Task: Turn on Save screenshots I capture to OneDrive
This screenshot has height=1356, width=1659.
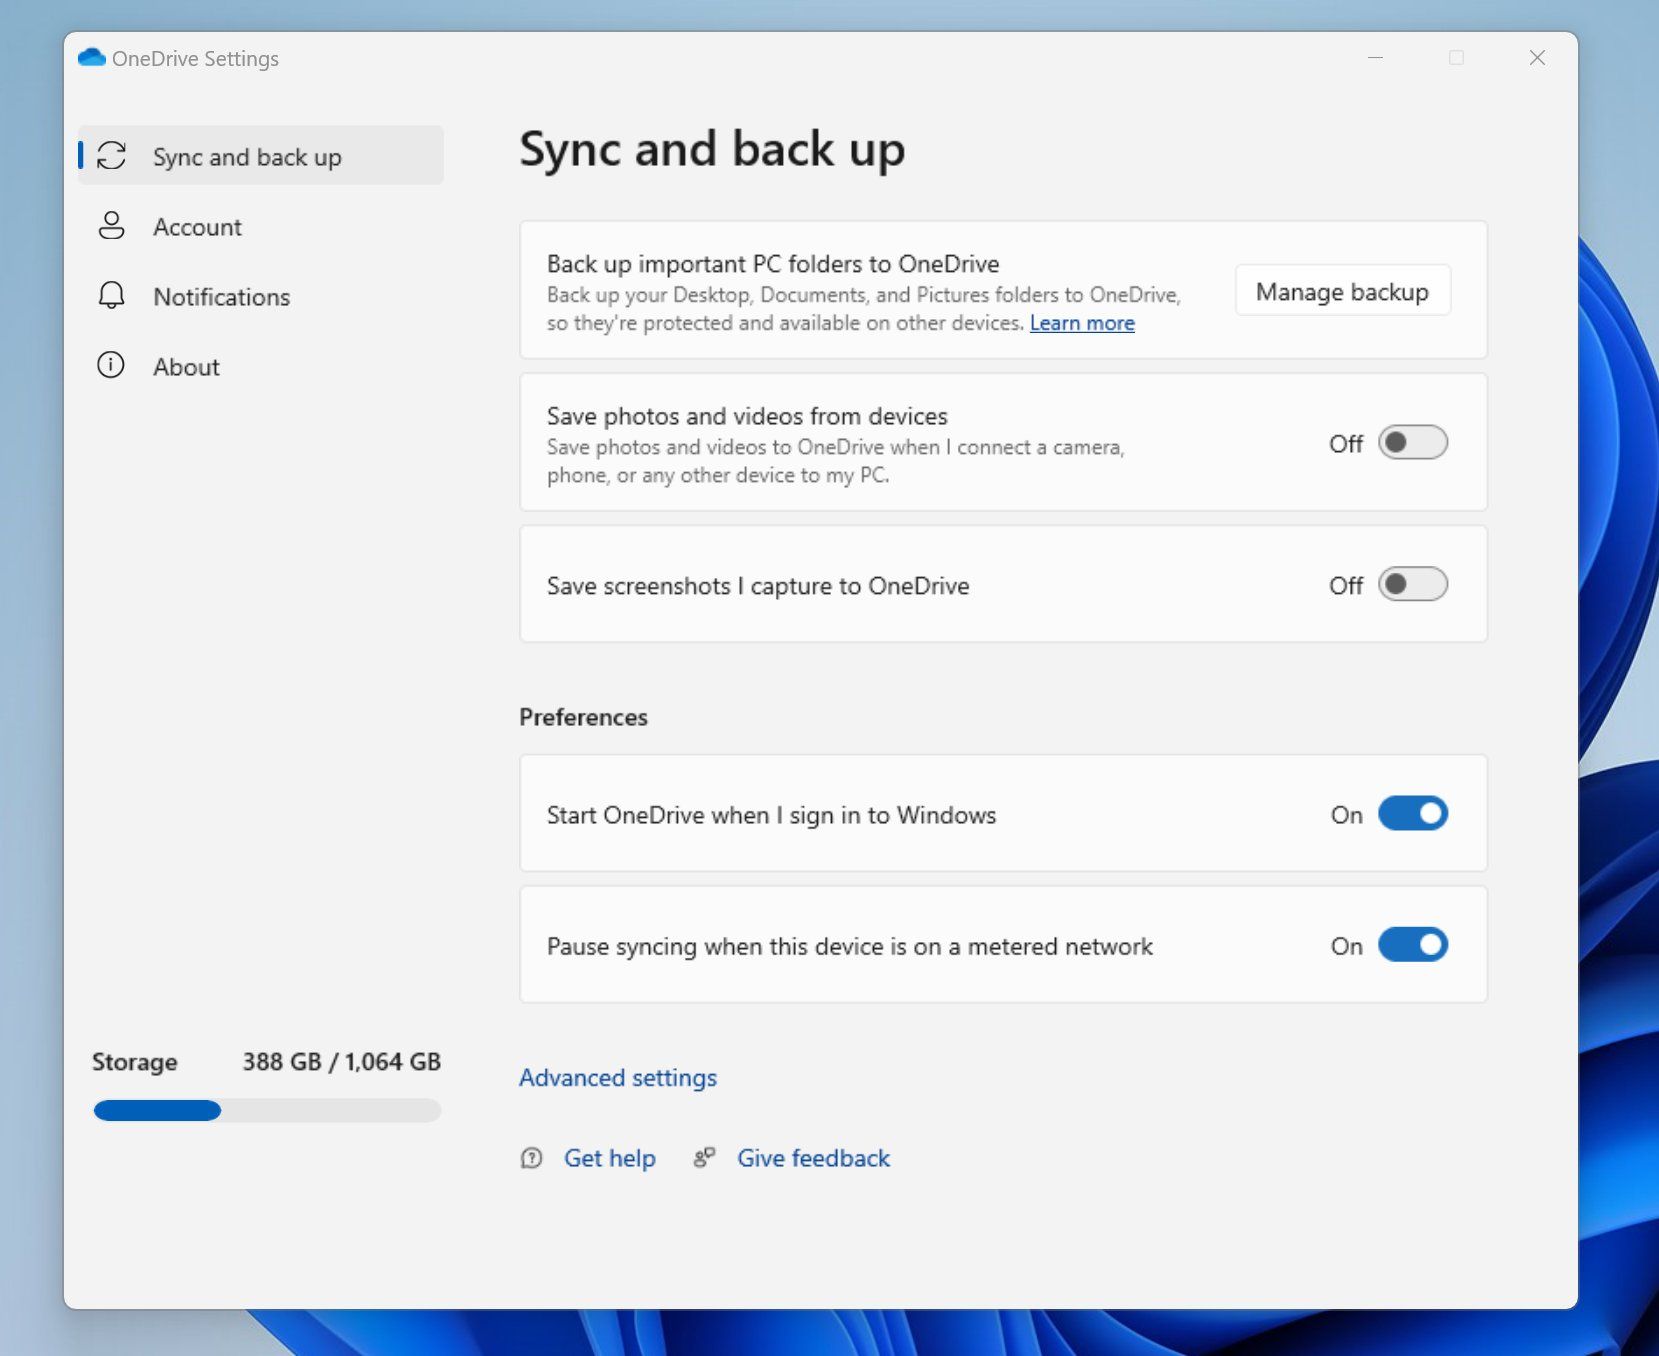Action: tap(1413, 585)
